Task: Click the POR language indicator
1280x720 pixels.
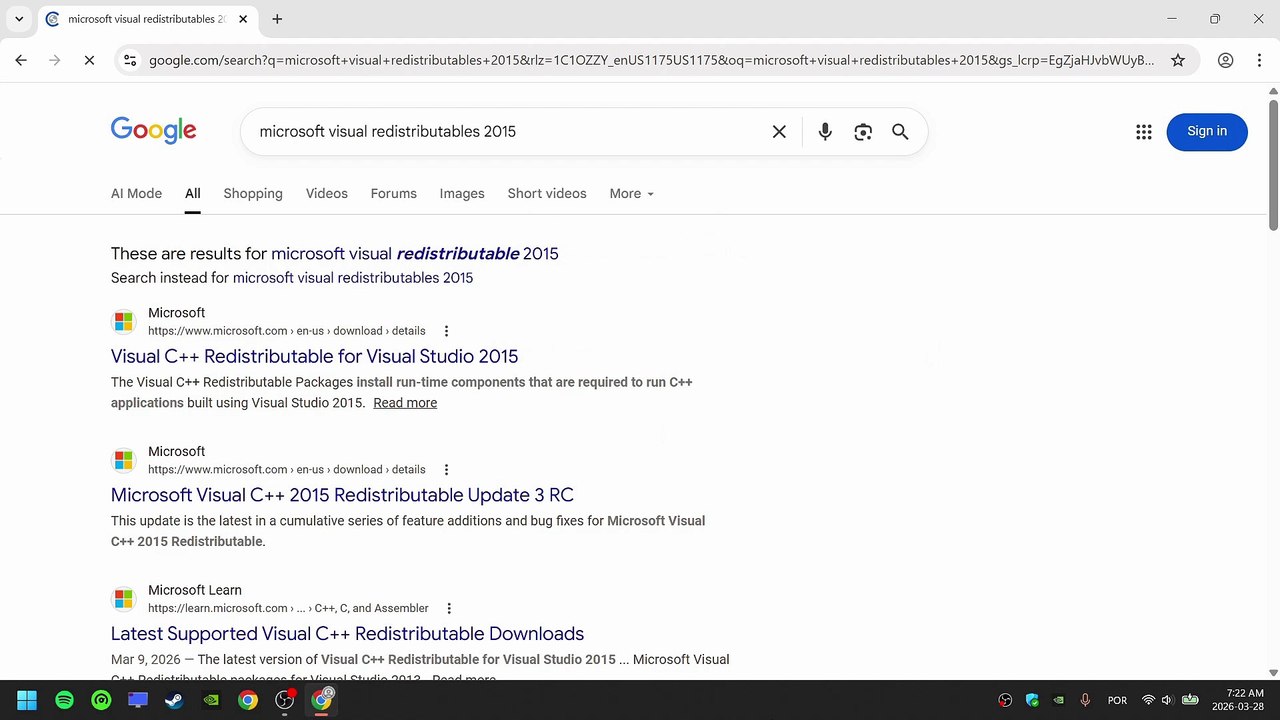Action: 1117,700
